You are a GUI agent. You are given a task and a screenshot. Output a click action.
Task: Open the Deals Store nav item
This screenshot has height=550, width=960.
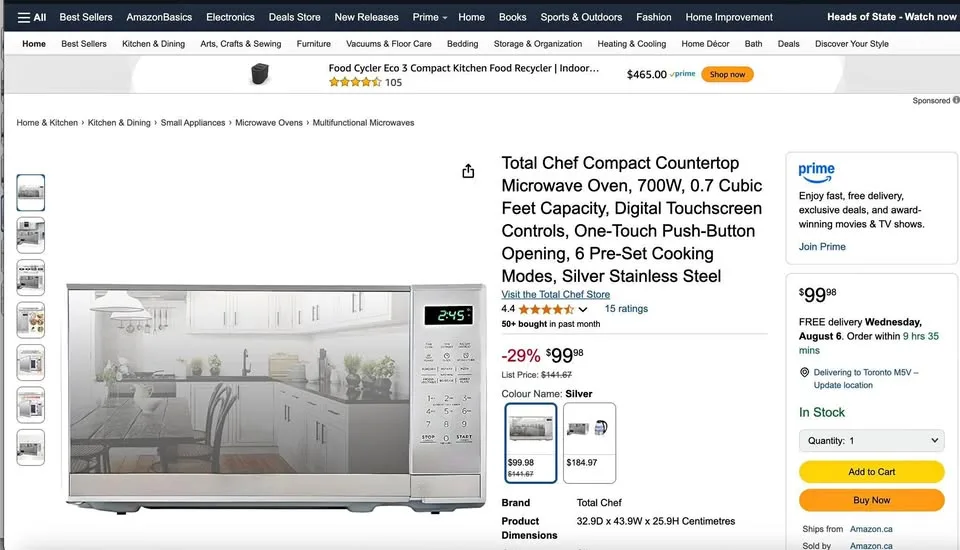point(294,17)
